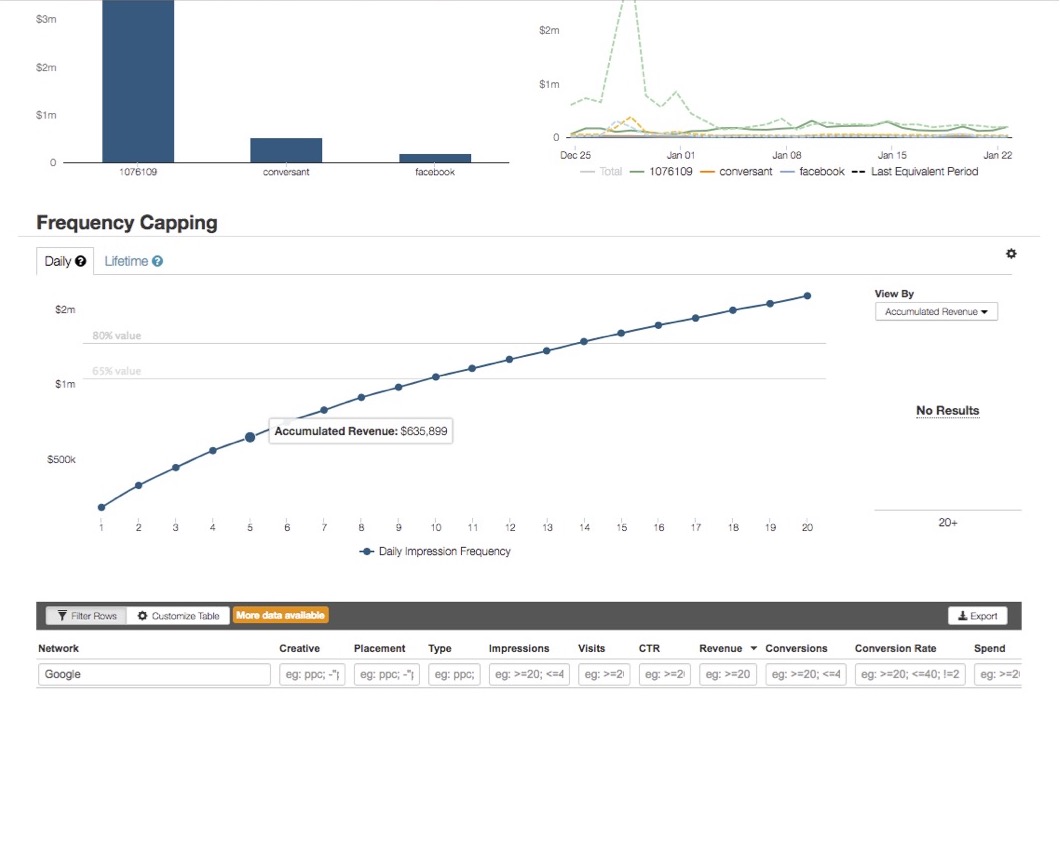
Task: Click the Frequency Capping heading
Action: (x=127, y=222)
